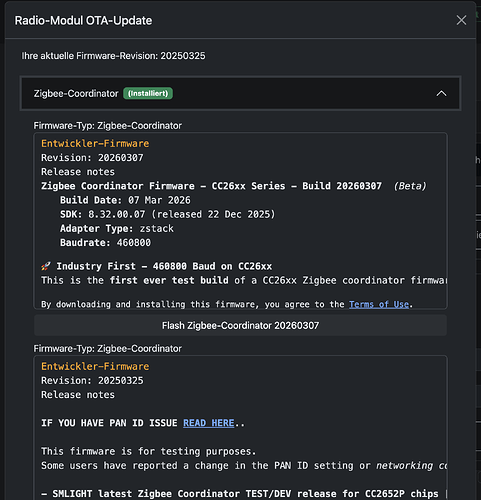Click the second Entwickler-Firmware heading for revision 20250325
Image resolution: width=481 pixels, height=500 pixels.
click(95, 366)
